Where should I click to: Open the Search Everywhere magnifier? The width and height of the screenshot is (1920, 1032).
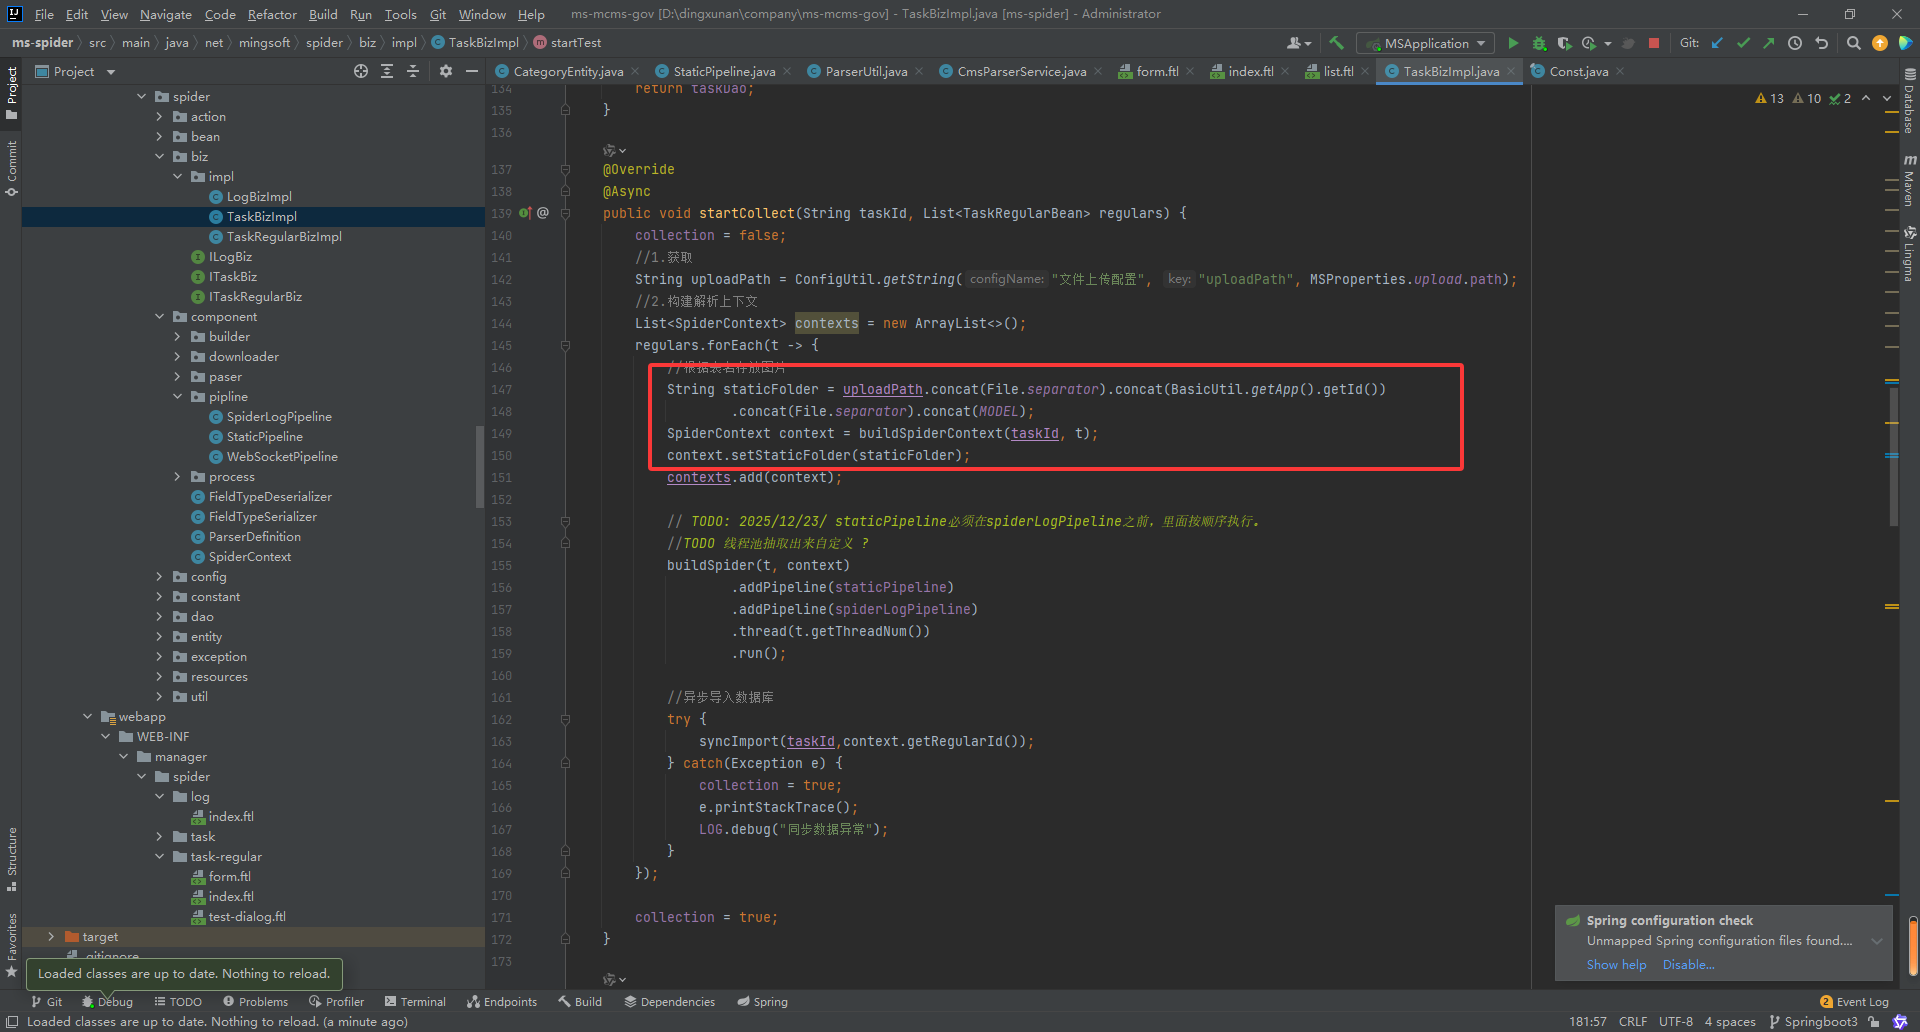point(1853,43)
